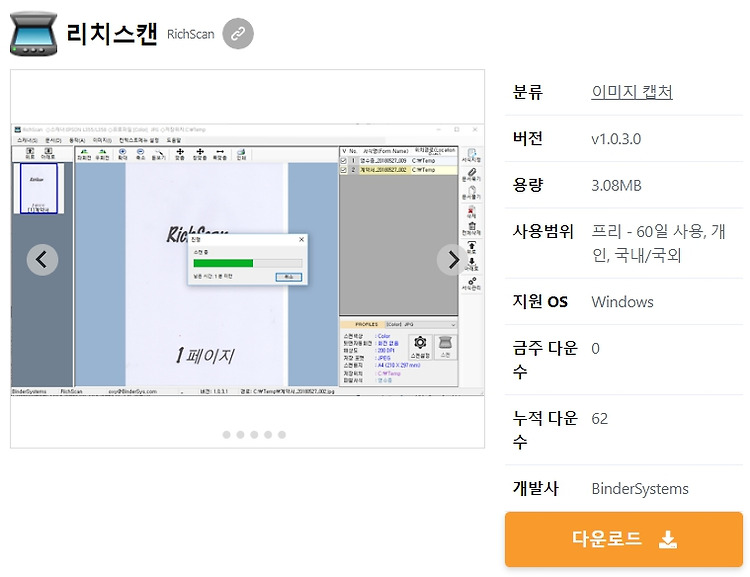Click the rotate left (좌회전) toolbar icon
The height and width of the screenshot is (577, 750).
84,154
